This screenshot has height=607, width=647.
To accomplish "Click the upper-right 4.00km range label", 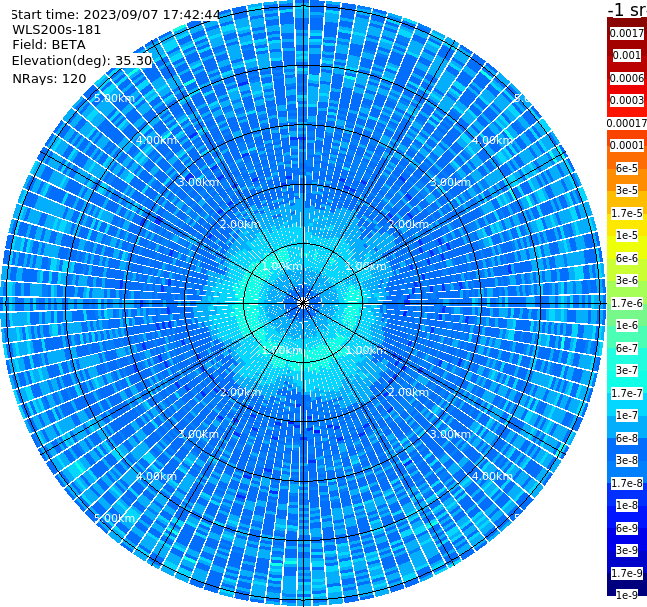I will [492, 140].
